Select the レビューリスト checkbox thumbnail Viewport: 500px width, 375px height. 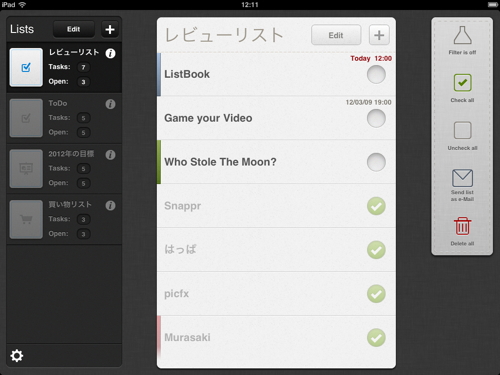[x=26, y=67]
